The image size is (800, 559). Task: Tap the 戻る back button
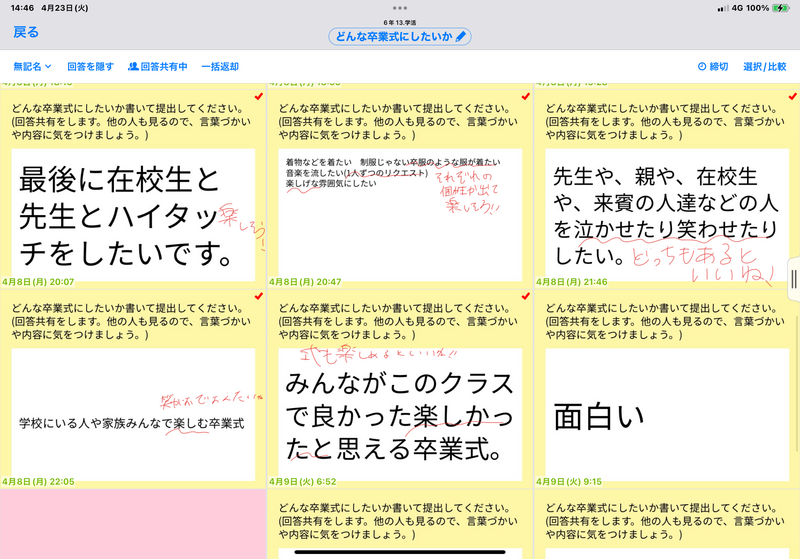[x=26, y=32]
